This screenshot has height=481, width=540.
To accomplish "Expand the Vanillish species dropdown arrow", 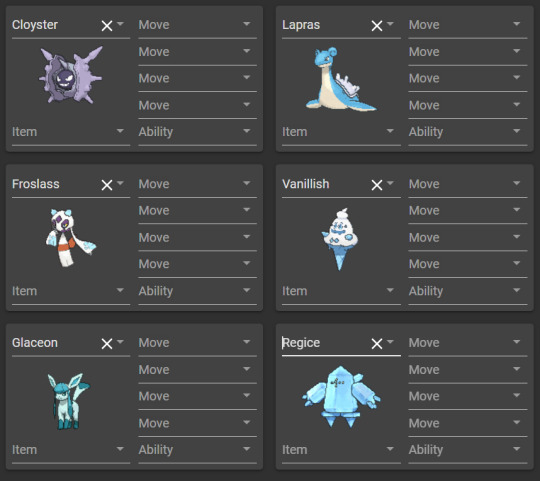I will pos(390,183).
